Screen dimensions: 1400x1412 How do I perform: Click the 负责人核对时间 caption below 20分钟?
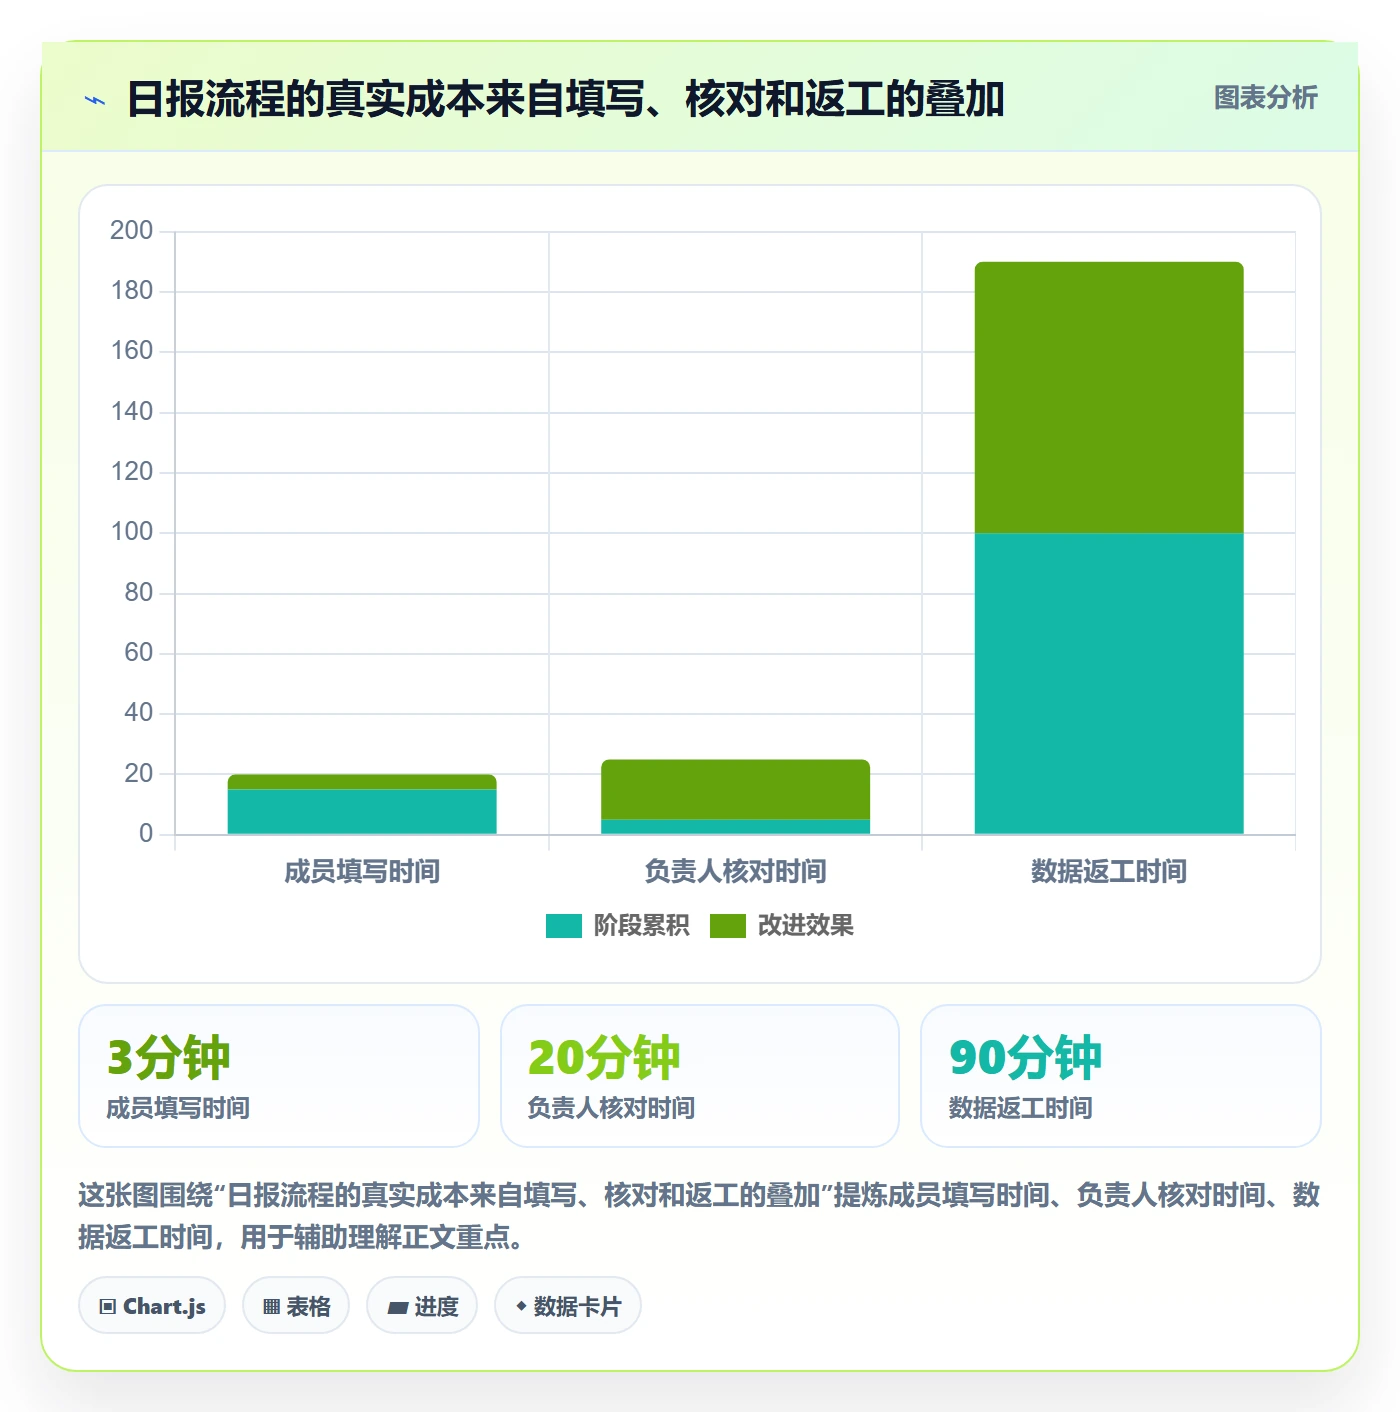[611, 1108]
